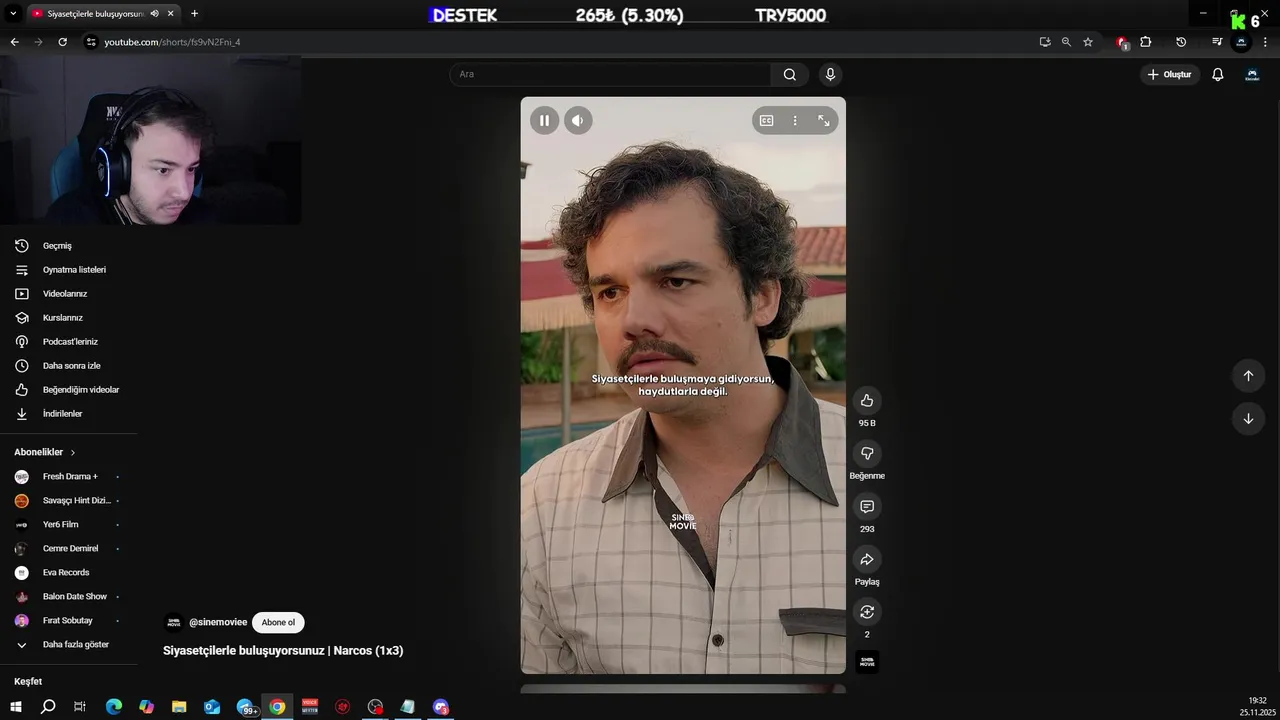Open Fırat Sobutay subscription
This screenshot has width=1280, height=720.
69,621
